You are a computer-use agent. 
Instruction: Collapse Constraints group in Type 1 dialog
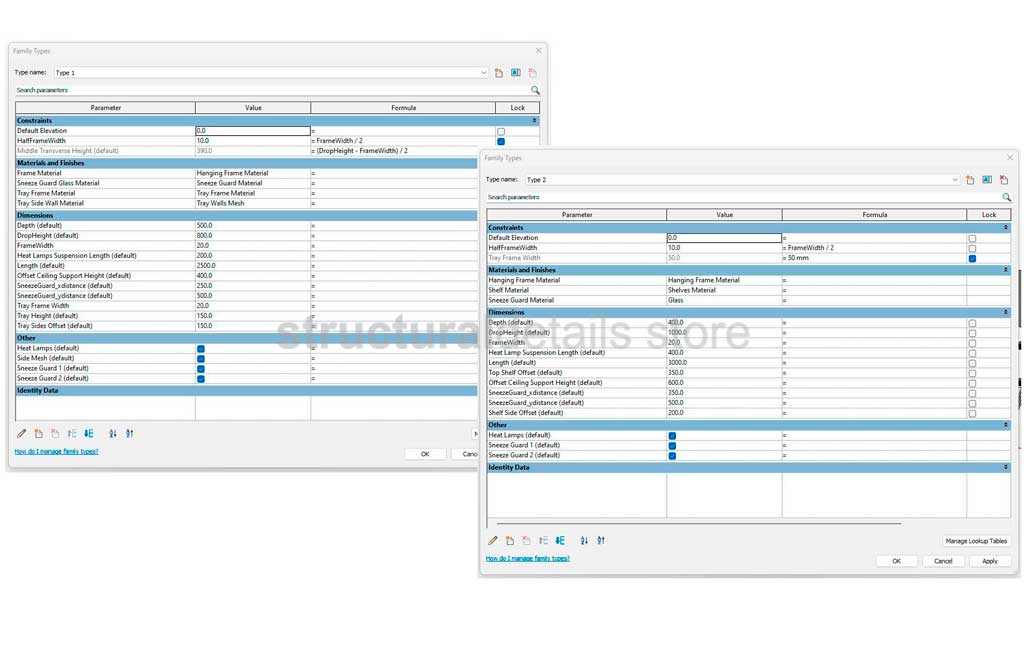point(534,121)
